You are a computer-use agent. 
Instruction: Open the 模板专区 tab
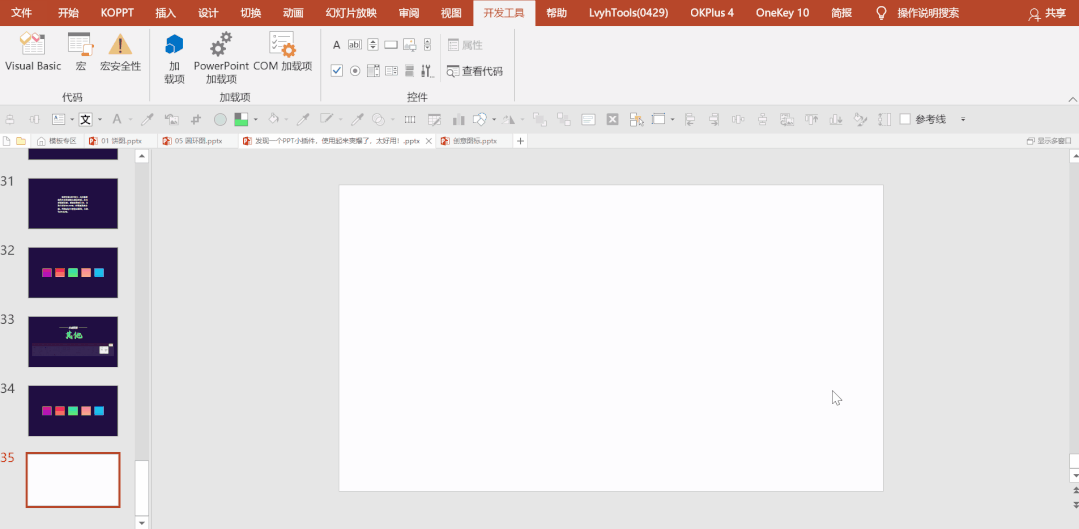point(57,141)
